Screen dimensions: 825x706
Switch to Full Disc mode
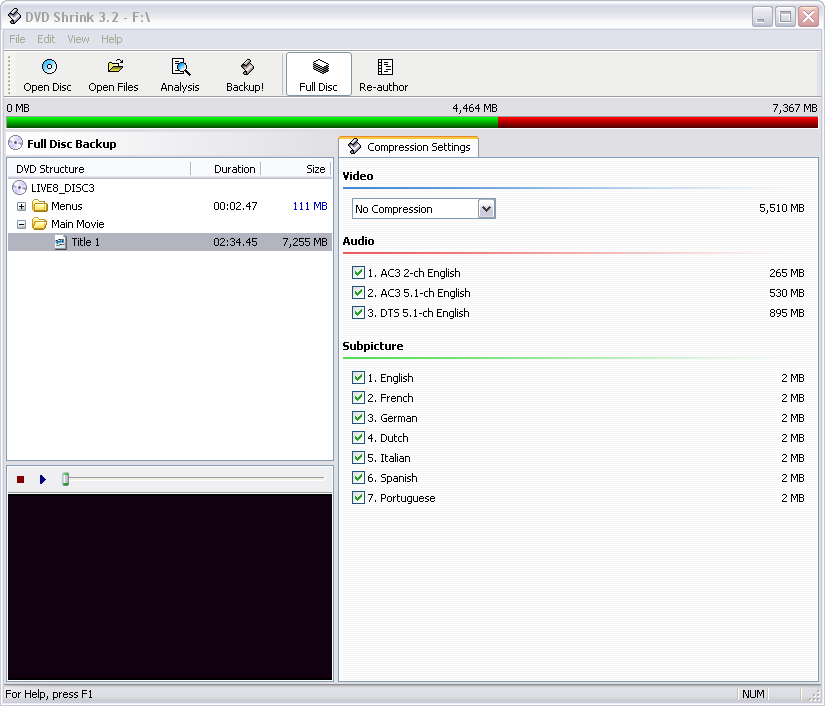[x=318, y=74]
